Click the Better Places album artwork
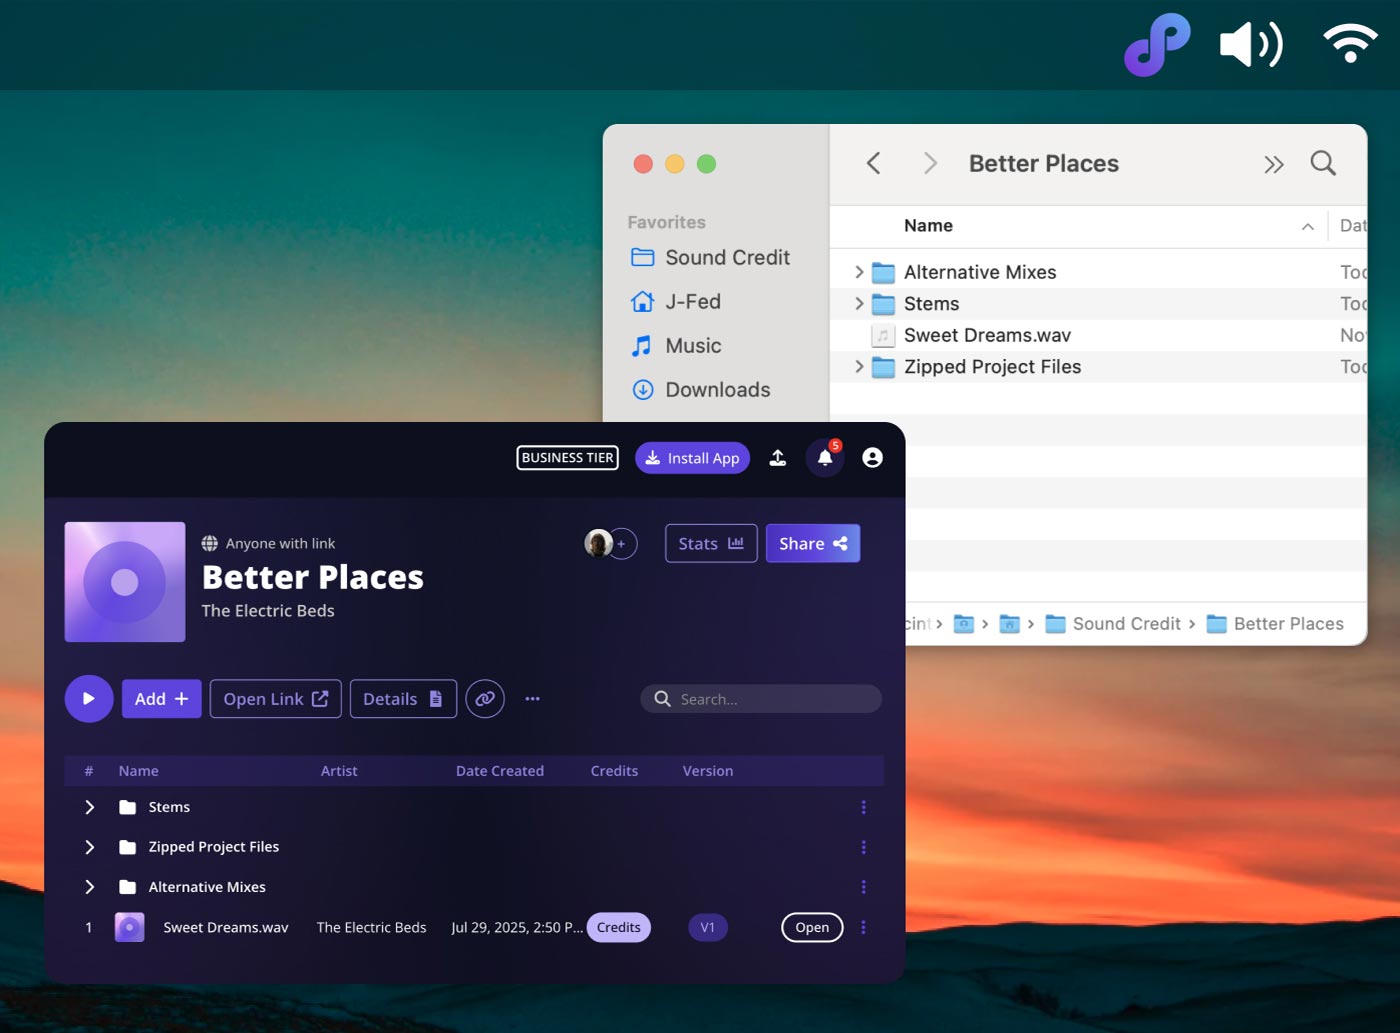The width and height of the screenshot is (1400, 1033). click(125, 582)
